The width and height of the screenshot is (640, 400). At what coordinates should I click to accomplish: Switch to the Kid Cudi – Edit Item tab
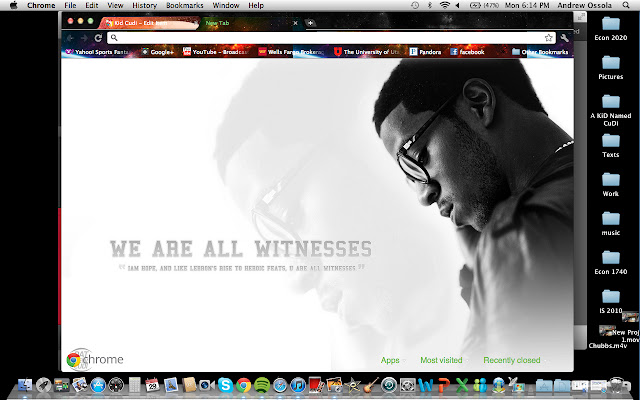pyautogui.click(x=149, y=23)
